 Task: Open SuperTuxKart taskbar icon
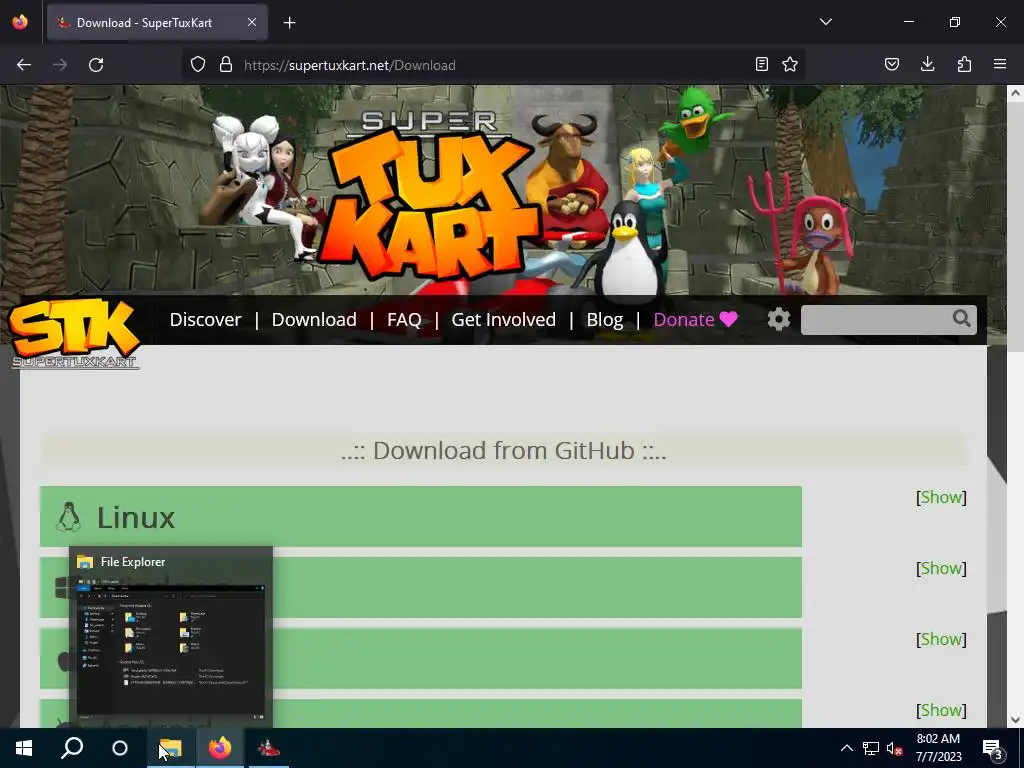pyautogui.click(x=268, y=748)
